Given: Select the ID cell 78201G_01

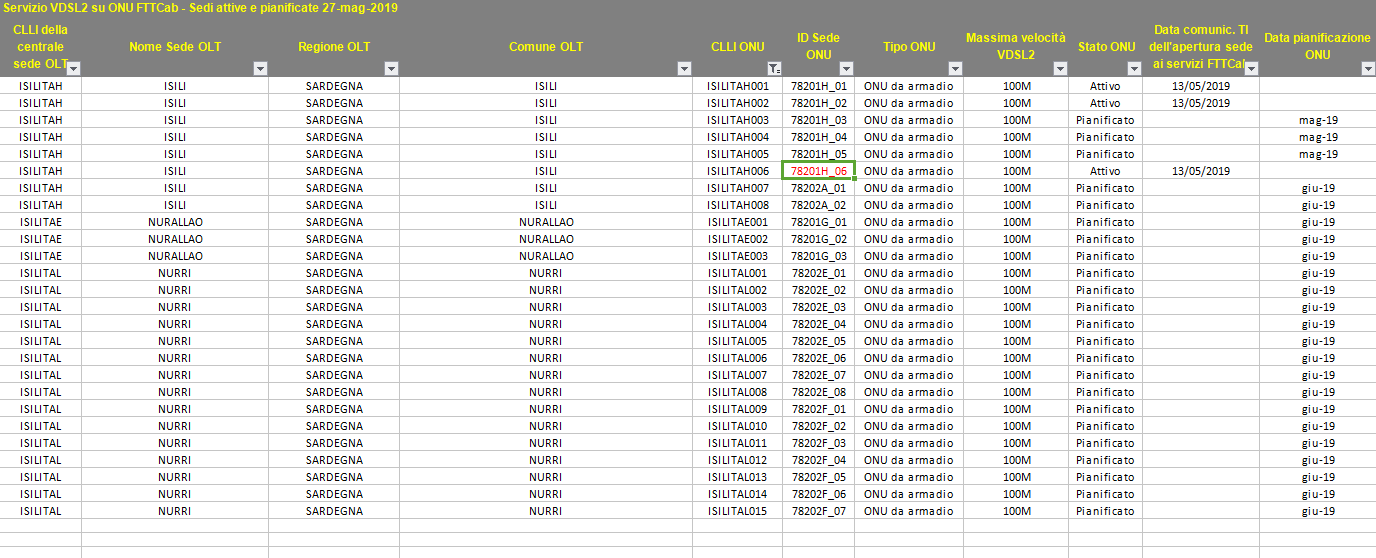Looking at the screenshot, I should 819,222.
